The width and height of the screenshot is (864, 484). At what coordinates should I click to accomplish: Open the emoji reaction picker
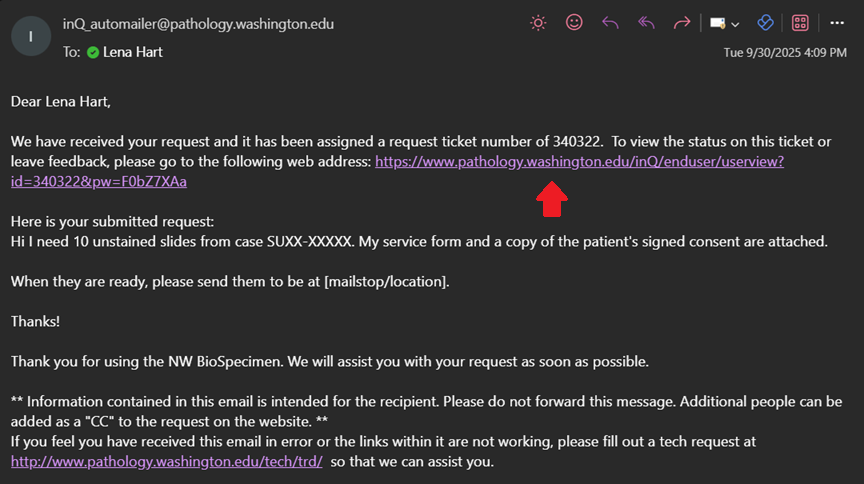(574, 23)
